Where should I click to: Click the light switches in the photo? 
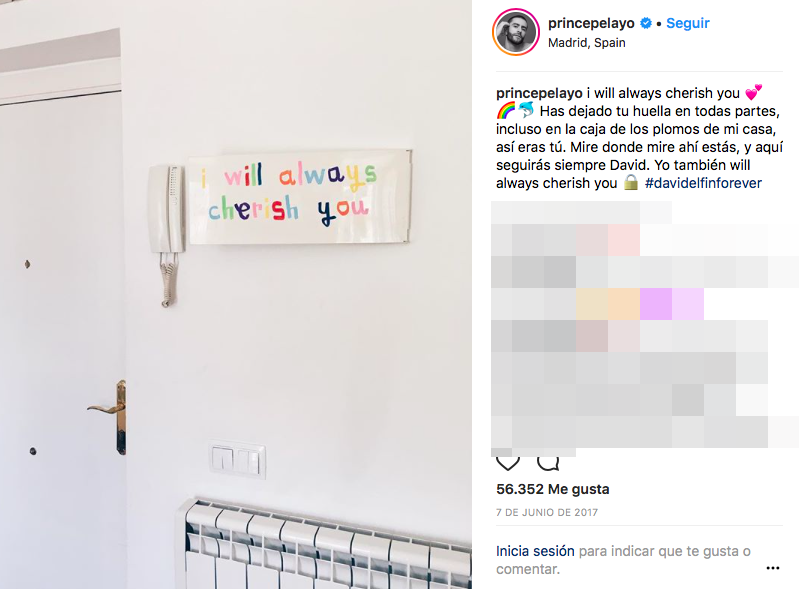[237, 460]
